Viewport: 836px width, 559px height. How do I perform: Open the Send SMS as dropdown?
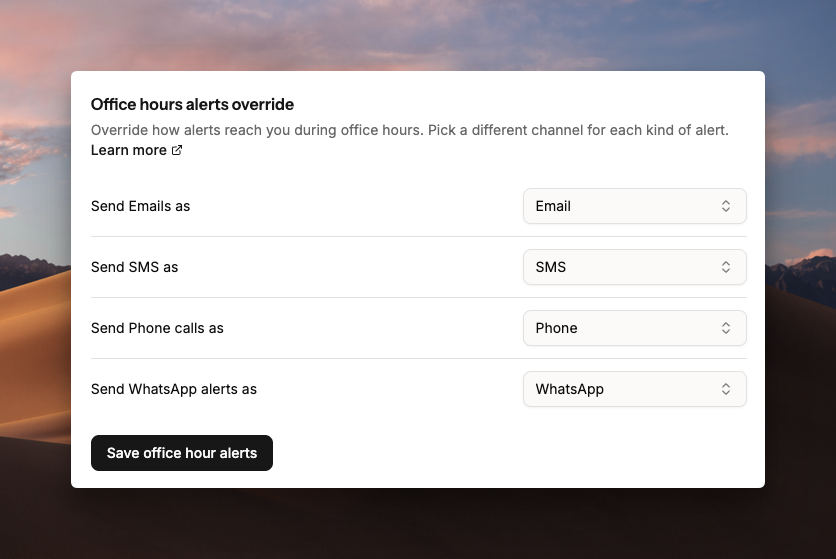634,267
